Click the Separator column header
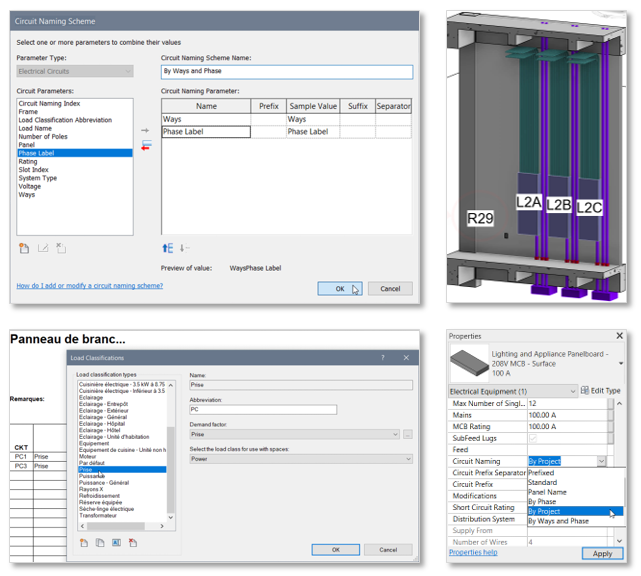 click(x=393, y=106)
